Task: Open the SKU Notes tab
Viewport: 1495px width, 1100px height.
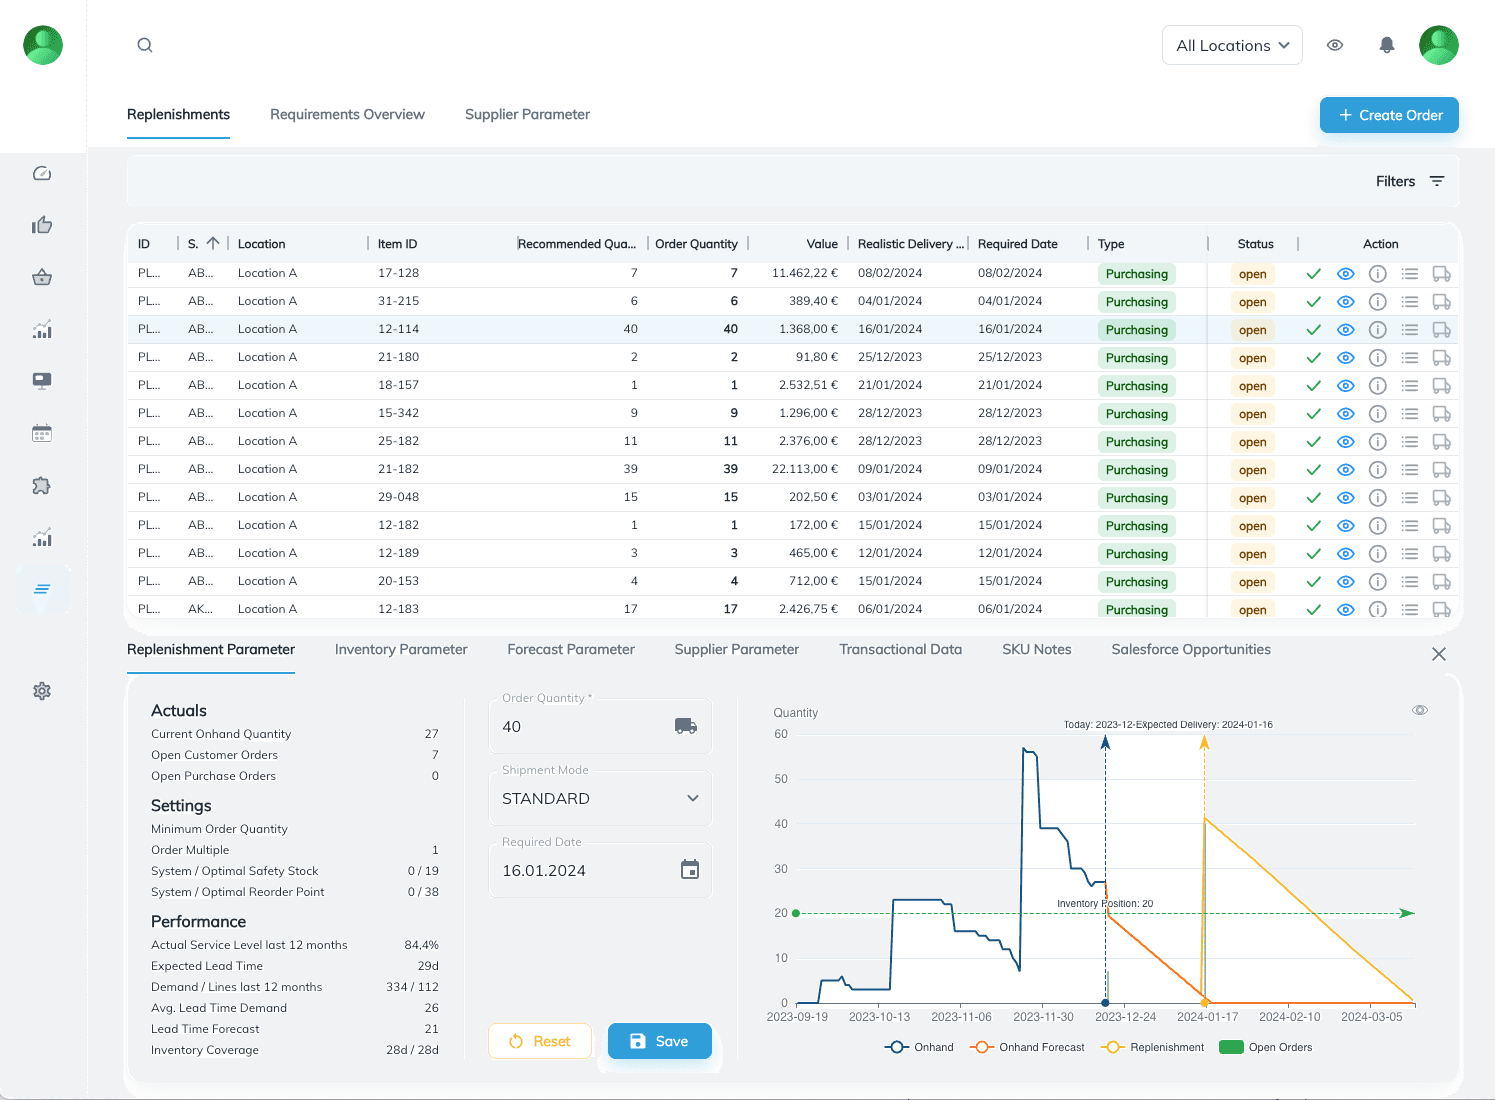Action: (1036, 649)
